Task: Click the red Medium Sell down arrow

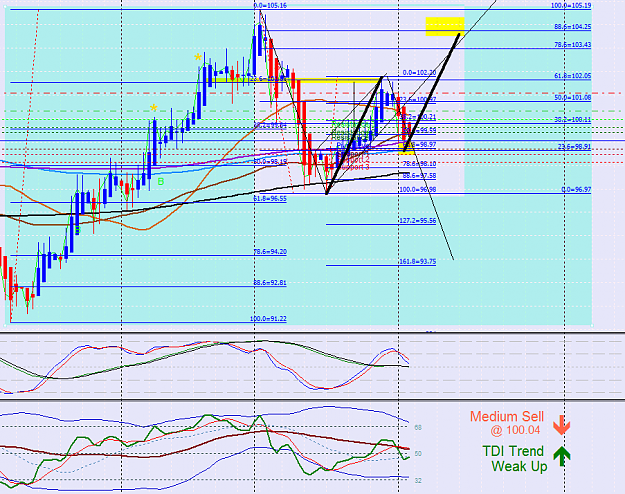Action: coord(561,425)
